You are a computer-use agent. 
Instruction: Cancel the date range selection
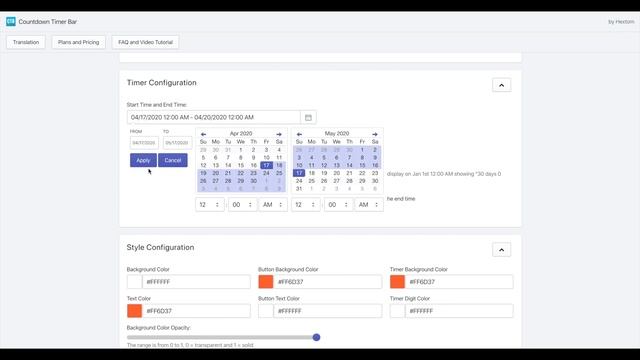point(173,160)
